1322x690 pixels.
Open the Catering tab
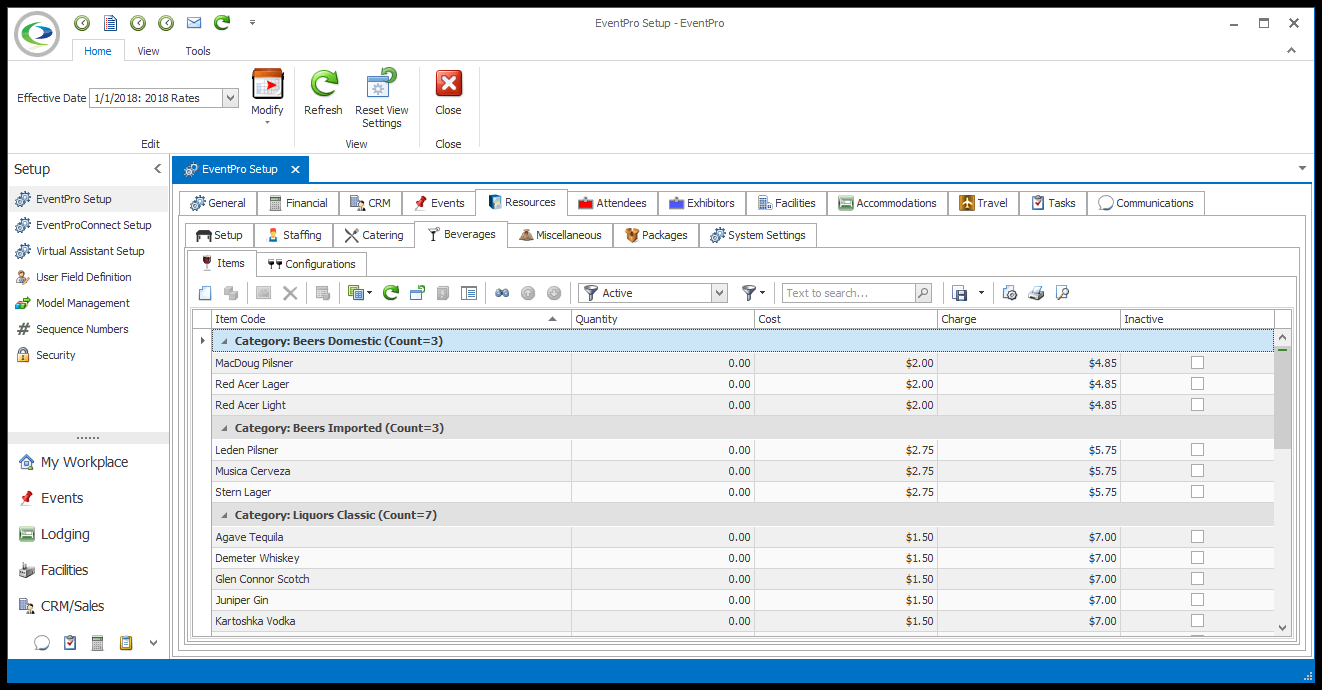(x=374, y=235)
